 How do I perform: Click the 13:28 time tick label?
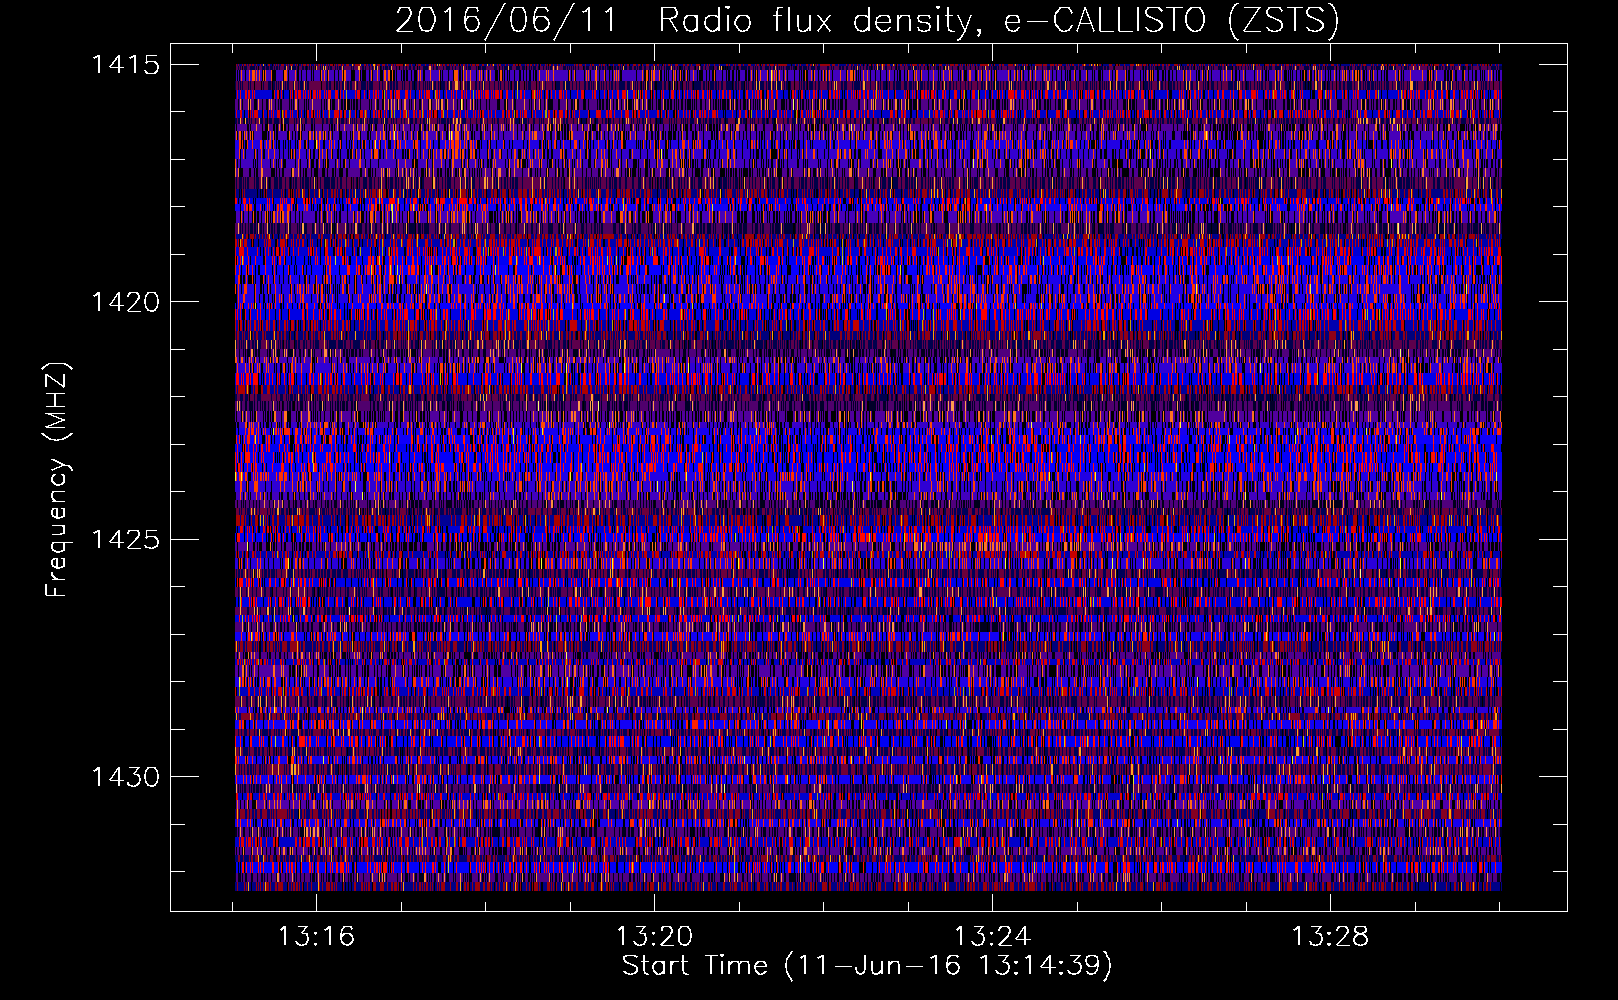coord(1330,937)
